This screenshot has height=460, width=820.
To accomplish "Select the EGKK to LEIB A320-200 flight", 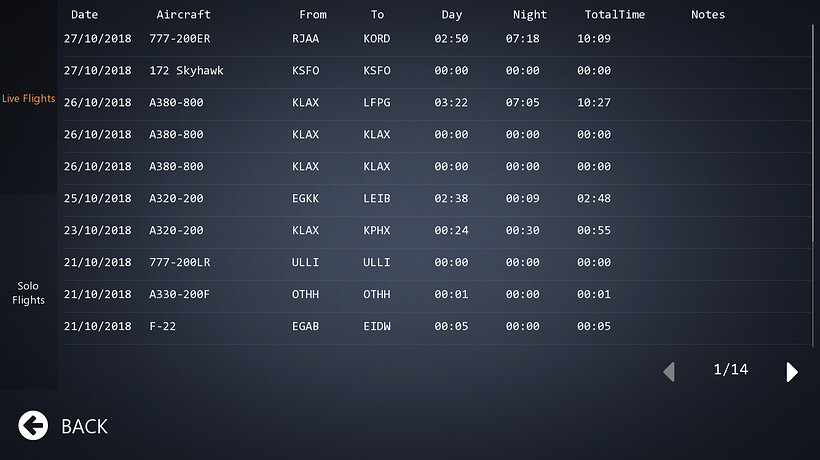I will [x=437, y=199].
